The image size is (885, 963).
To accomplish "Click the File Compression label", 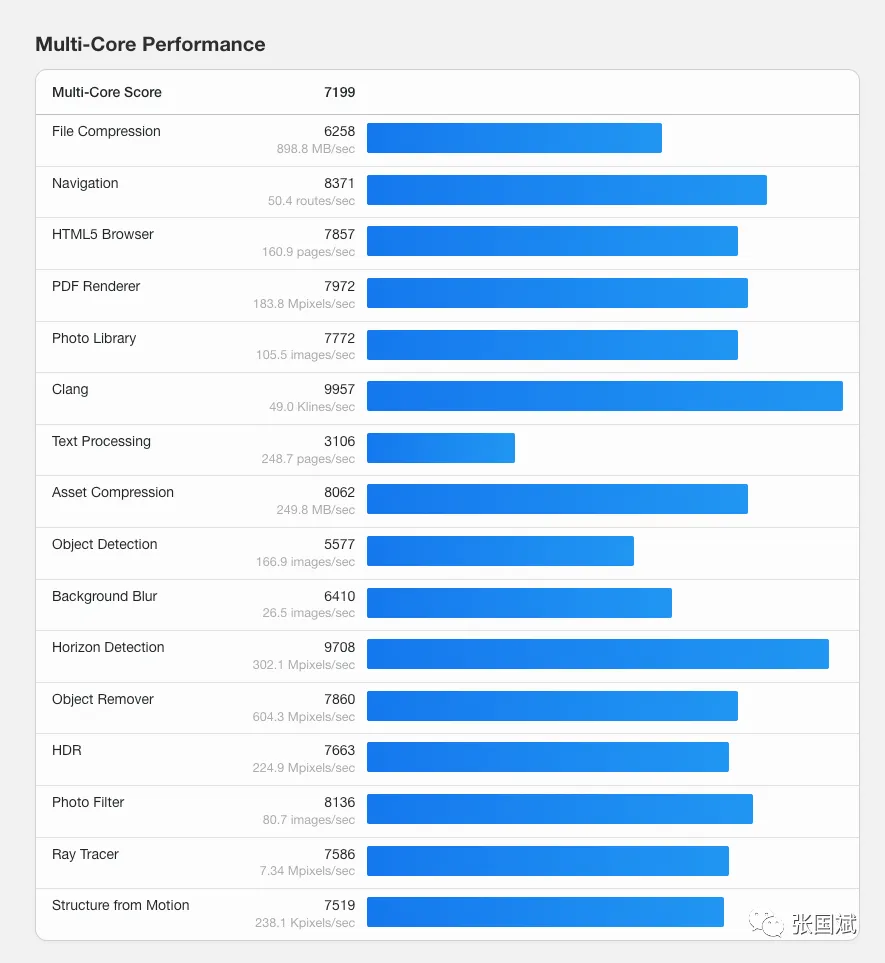I will tap(106, 131).
